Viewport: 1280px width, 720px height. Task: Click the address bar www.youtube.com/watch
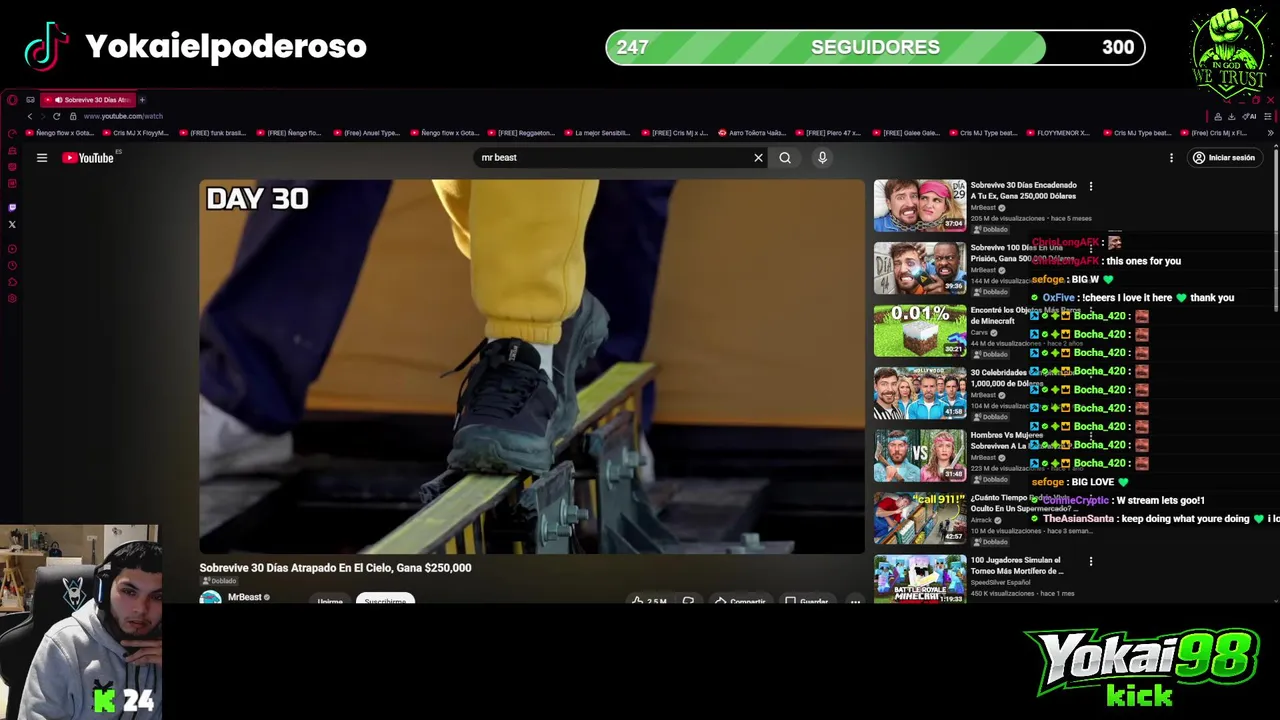point(123,116)
